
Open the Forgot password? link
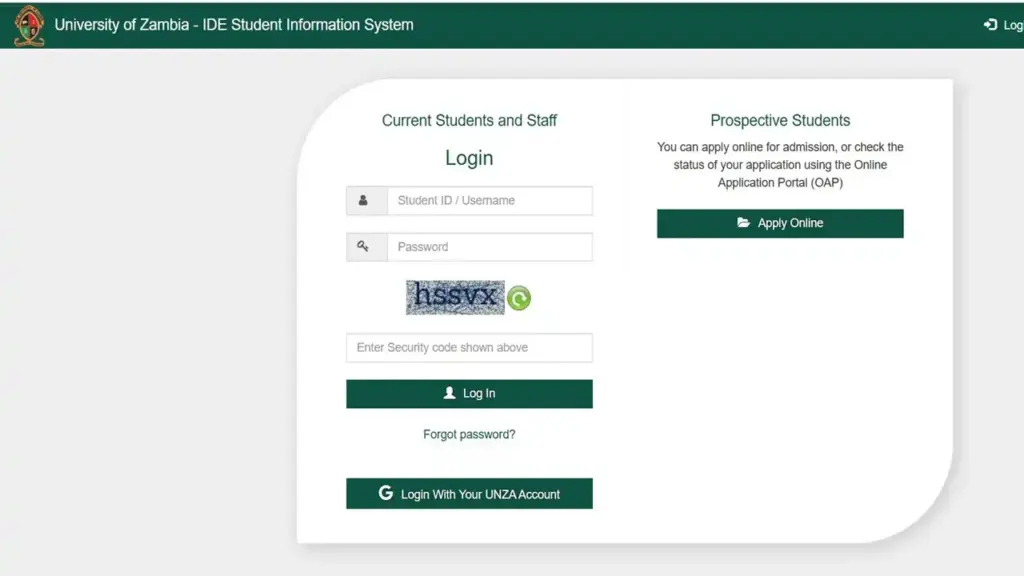click(x=470, y=434)
